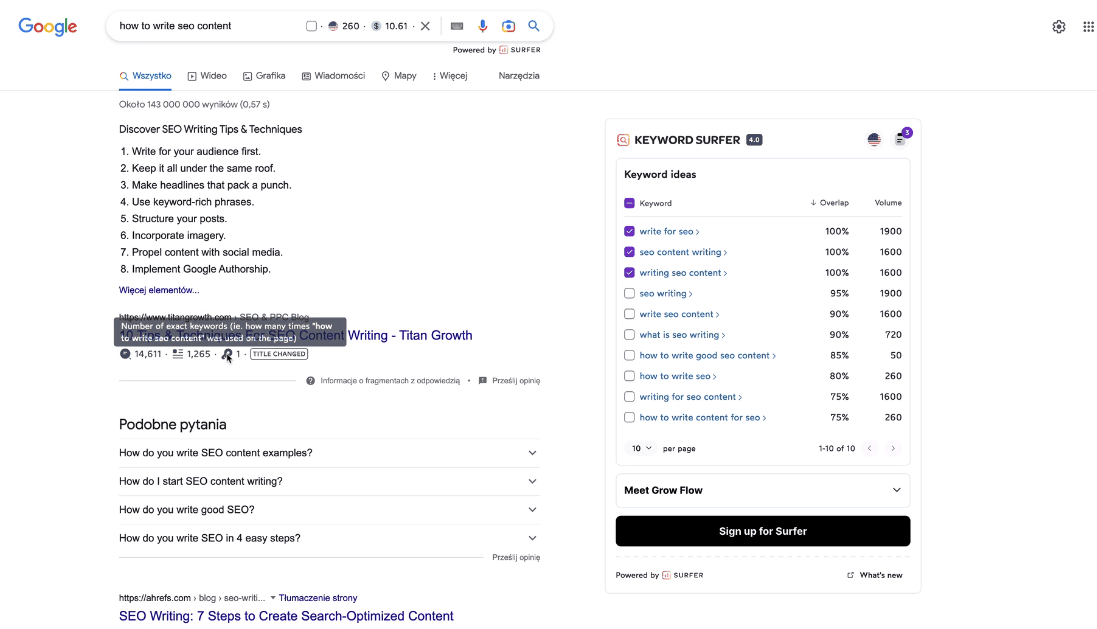Click the Keyword Surfer US flag icon
1097x629 pixels.
click(874, 140)
